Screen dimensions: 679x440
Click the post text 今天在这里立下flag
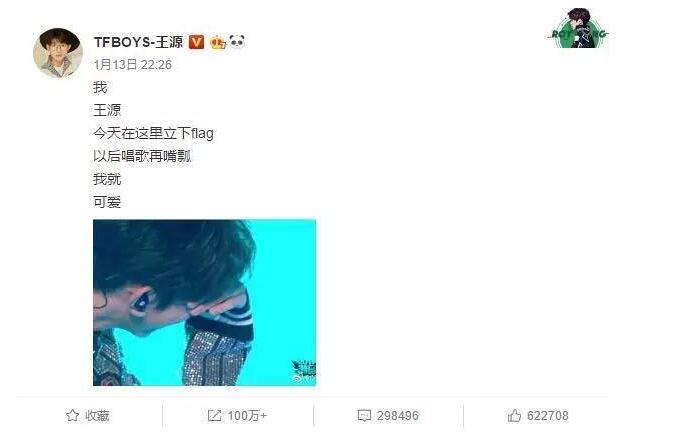(x=153, y=133)
